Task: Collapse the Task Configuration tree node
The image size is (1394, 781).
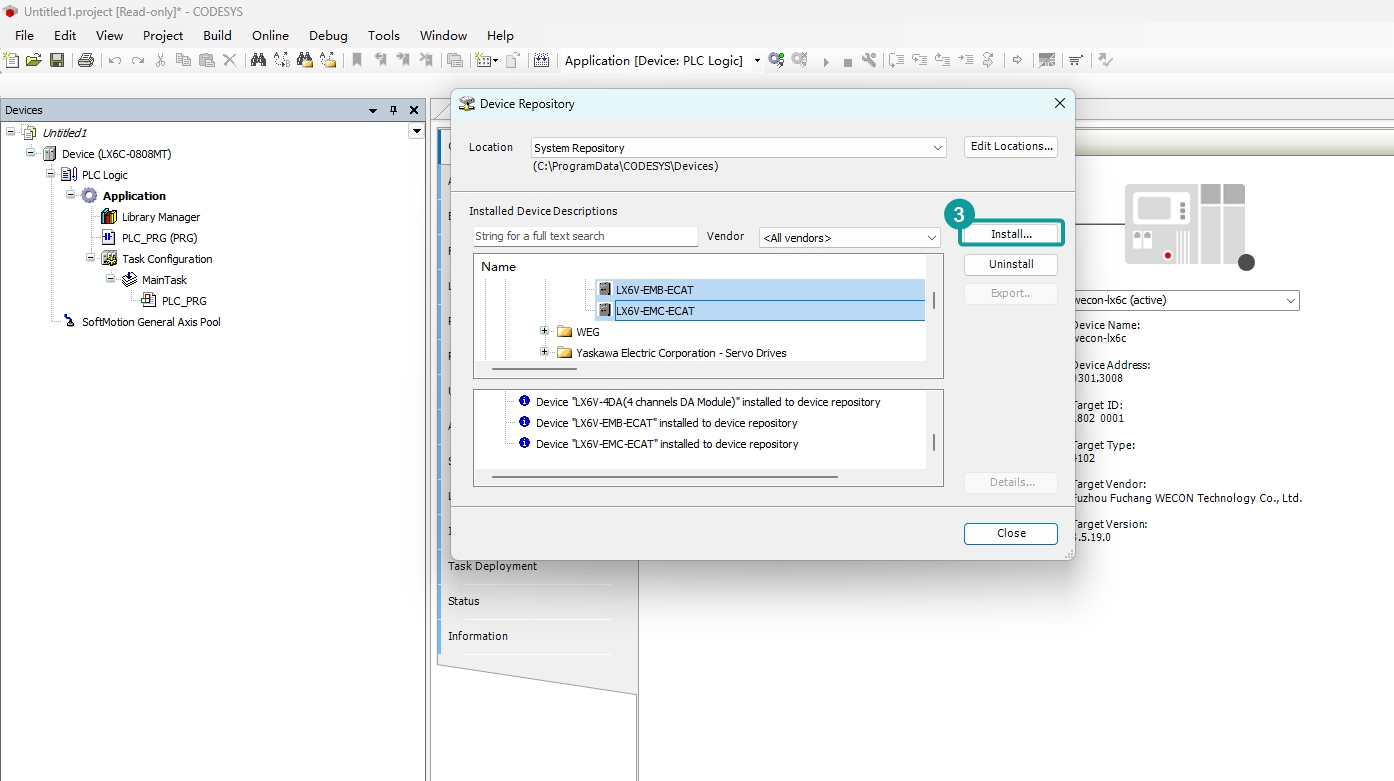Action: pyautogui.click(x=91, y=258)
